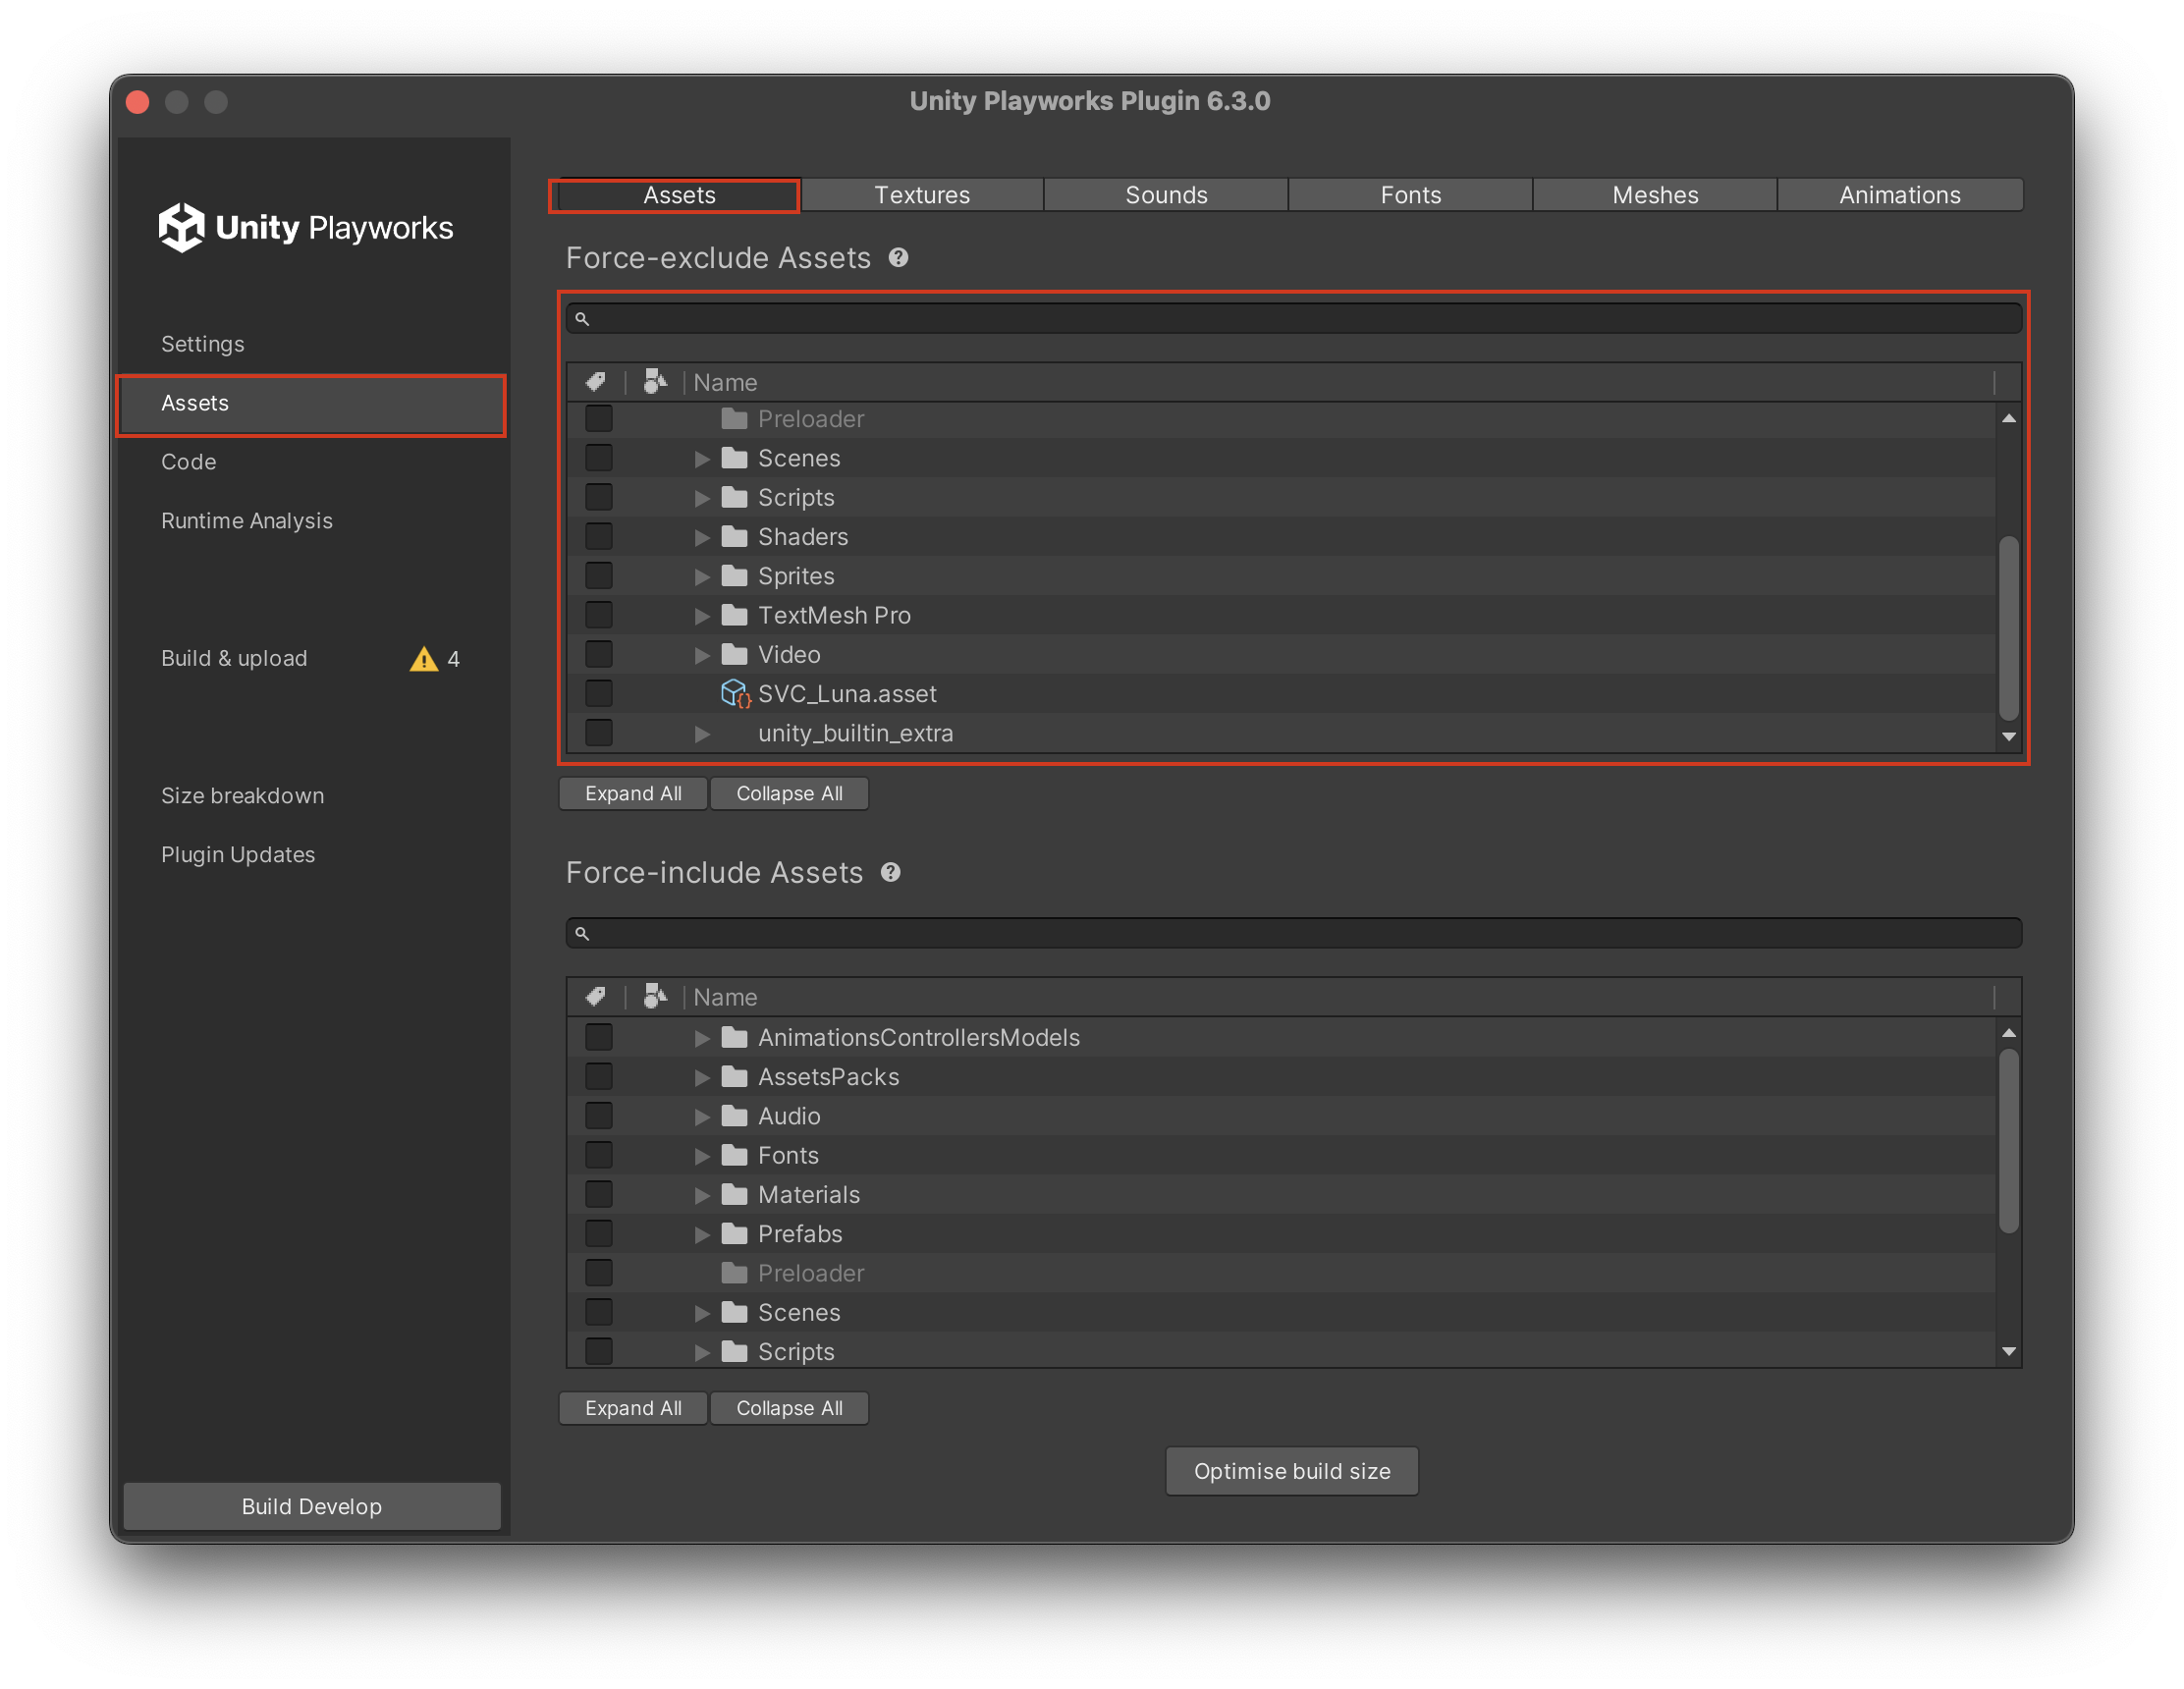
Task: Expand the Scenes folder in Force-exclude list
Action: pyautogui.click(x=702, y=459)
